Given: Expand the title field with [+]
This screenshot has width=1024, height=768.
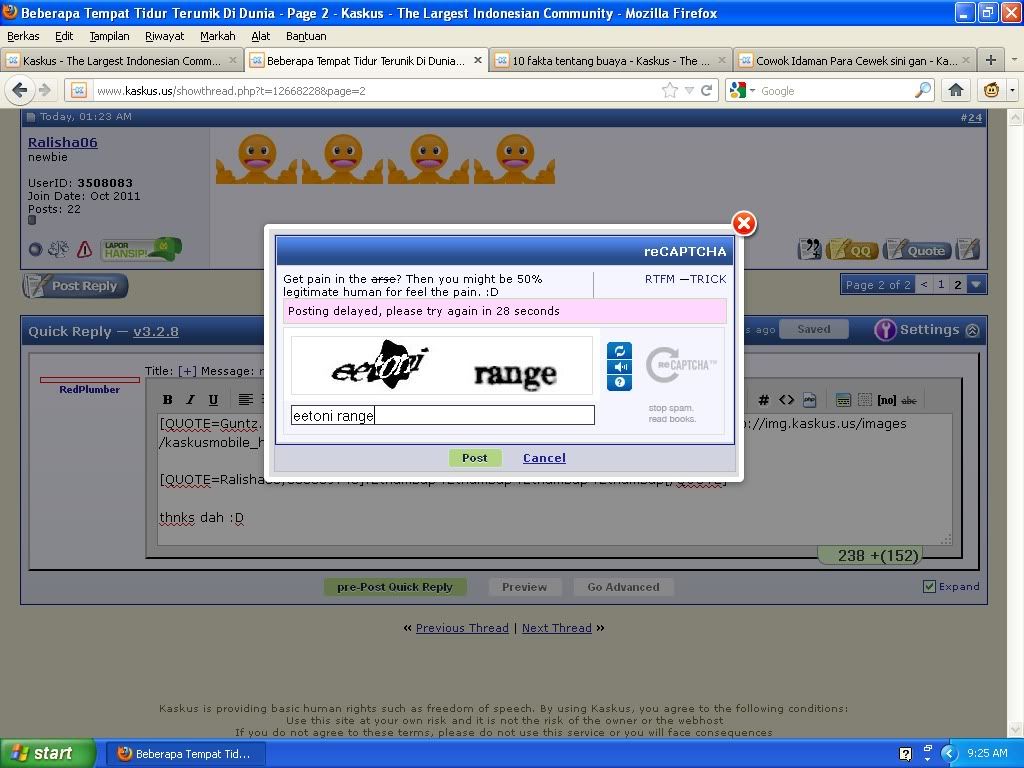Looking at the screenshot, I should (x=187, y=371).
